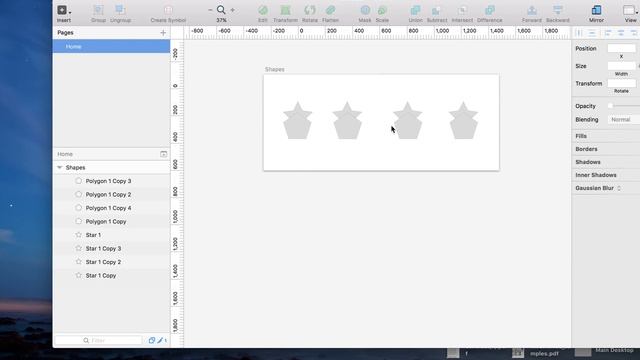Apply the Subtract boolean operation
640x360 pixels.
(x=437, y=10)
